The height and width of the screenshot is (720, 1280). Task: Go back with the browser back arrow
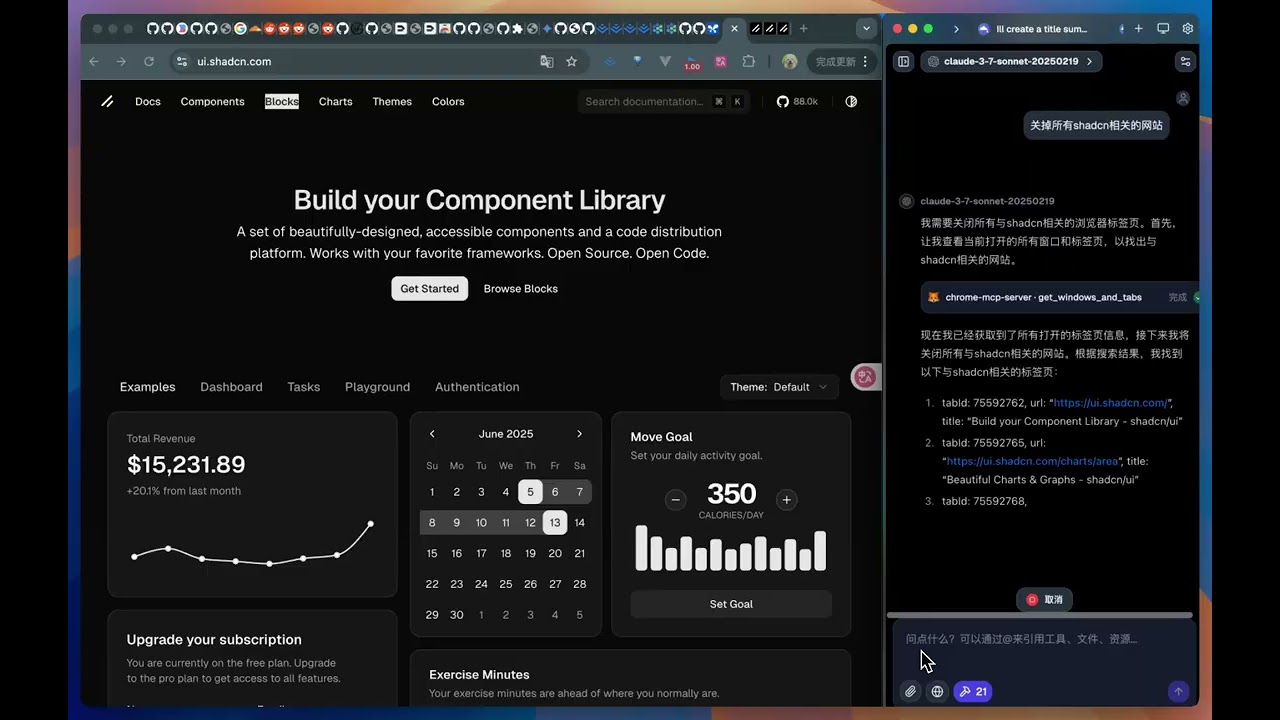point(94,61)
